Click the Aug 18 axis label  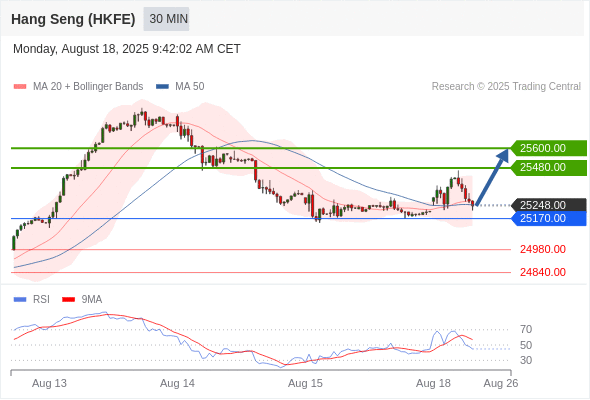click(433, 383)
